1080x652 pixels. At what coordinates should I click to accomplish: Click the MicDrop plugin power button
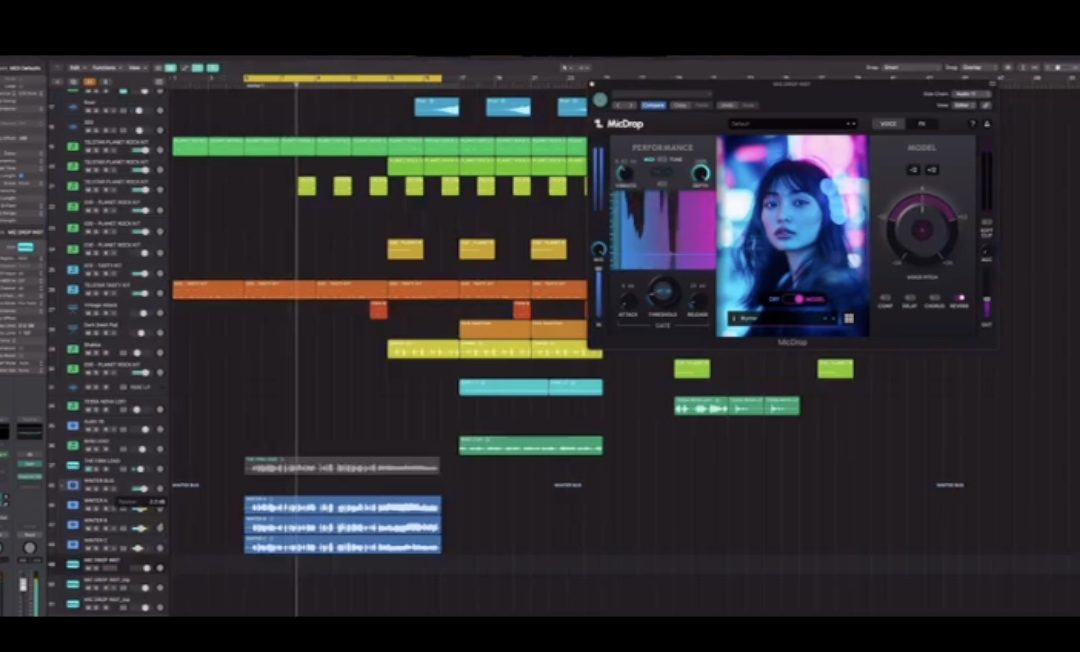[x=600, y=99]
